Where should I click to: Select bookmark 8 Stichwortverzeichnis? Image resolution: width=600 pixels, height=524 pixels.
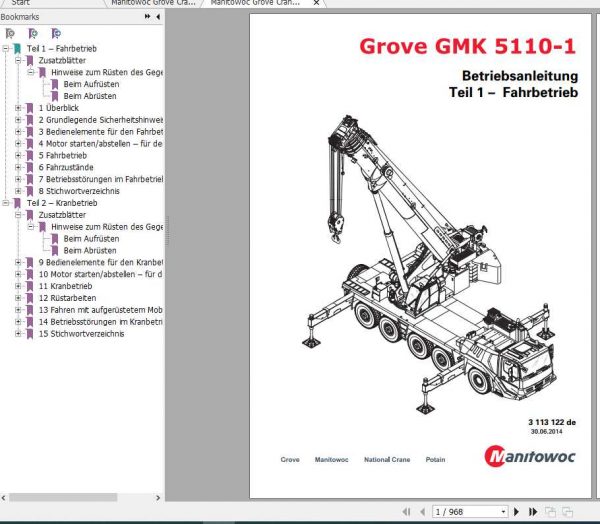tap(79, 191)
